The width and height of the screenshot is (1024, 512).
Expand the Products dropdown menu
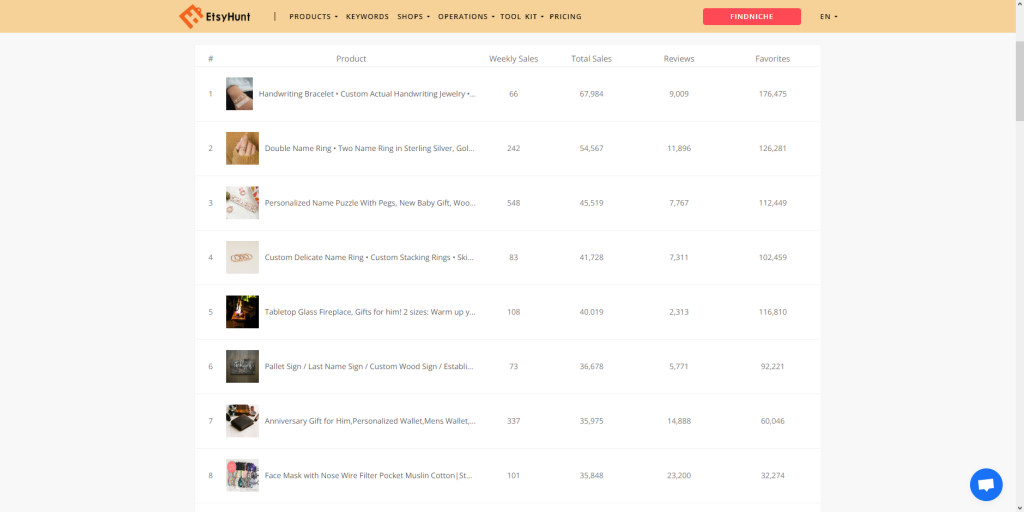(313, 17)
